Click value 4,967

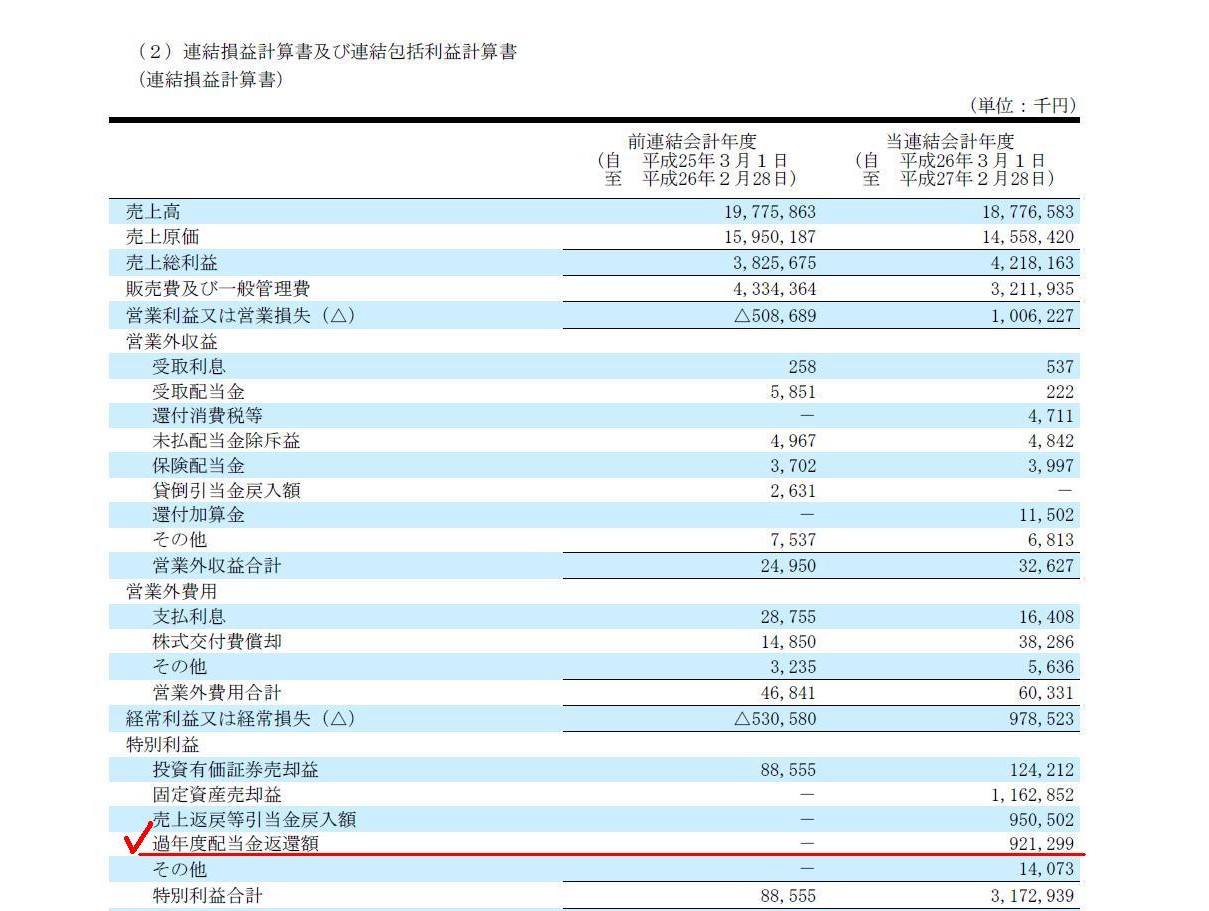tap(793, 441)
